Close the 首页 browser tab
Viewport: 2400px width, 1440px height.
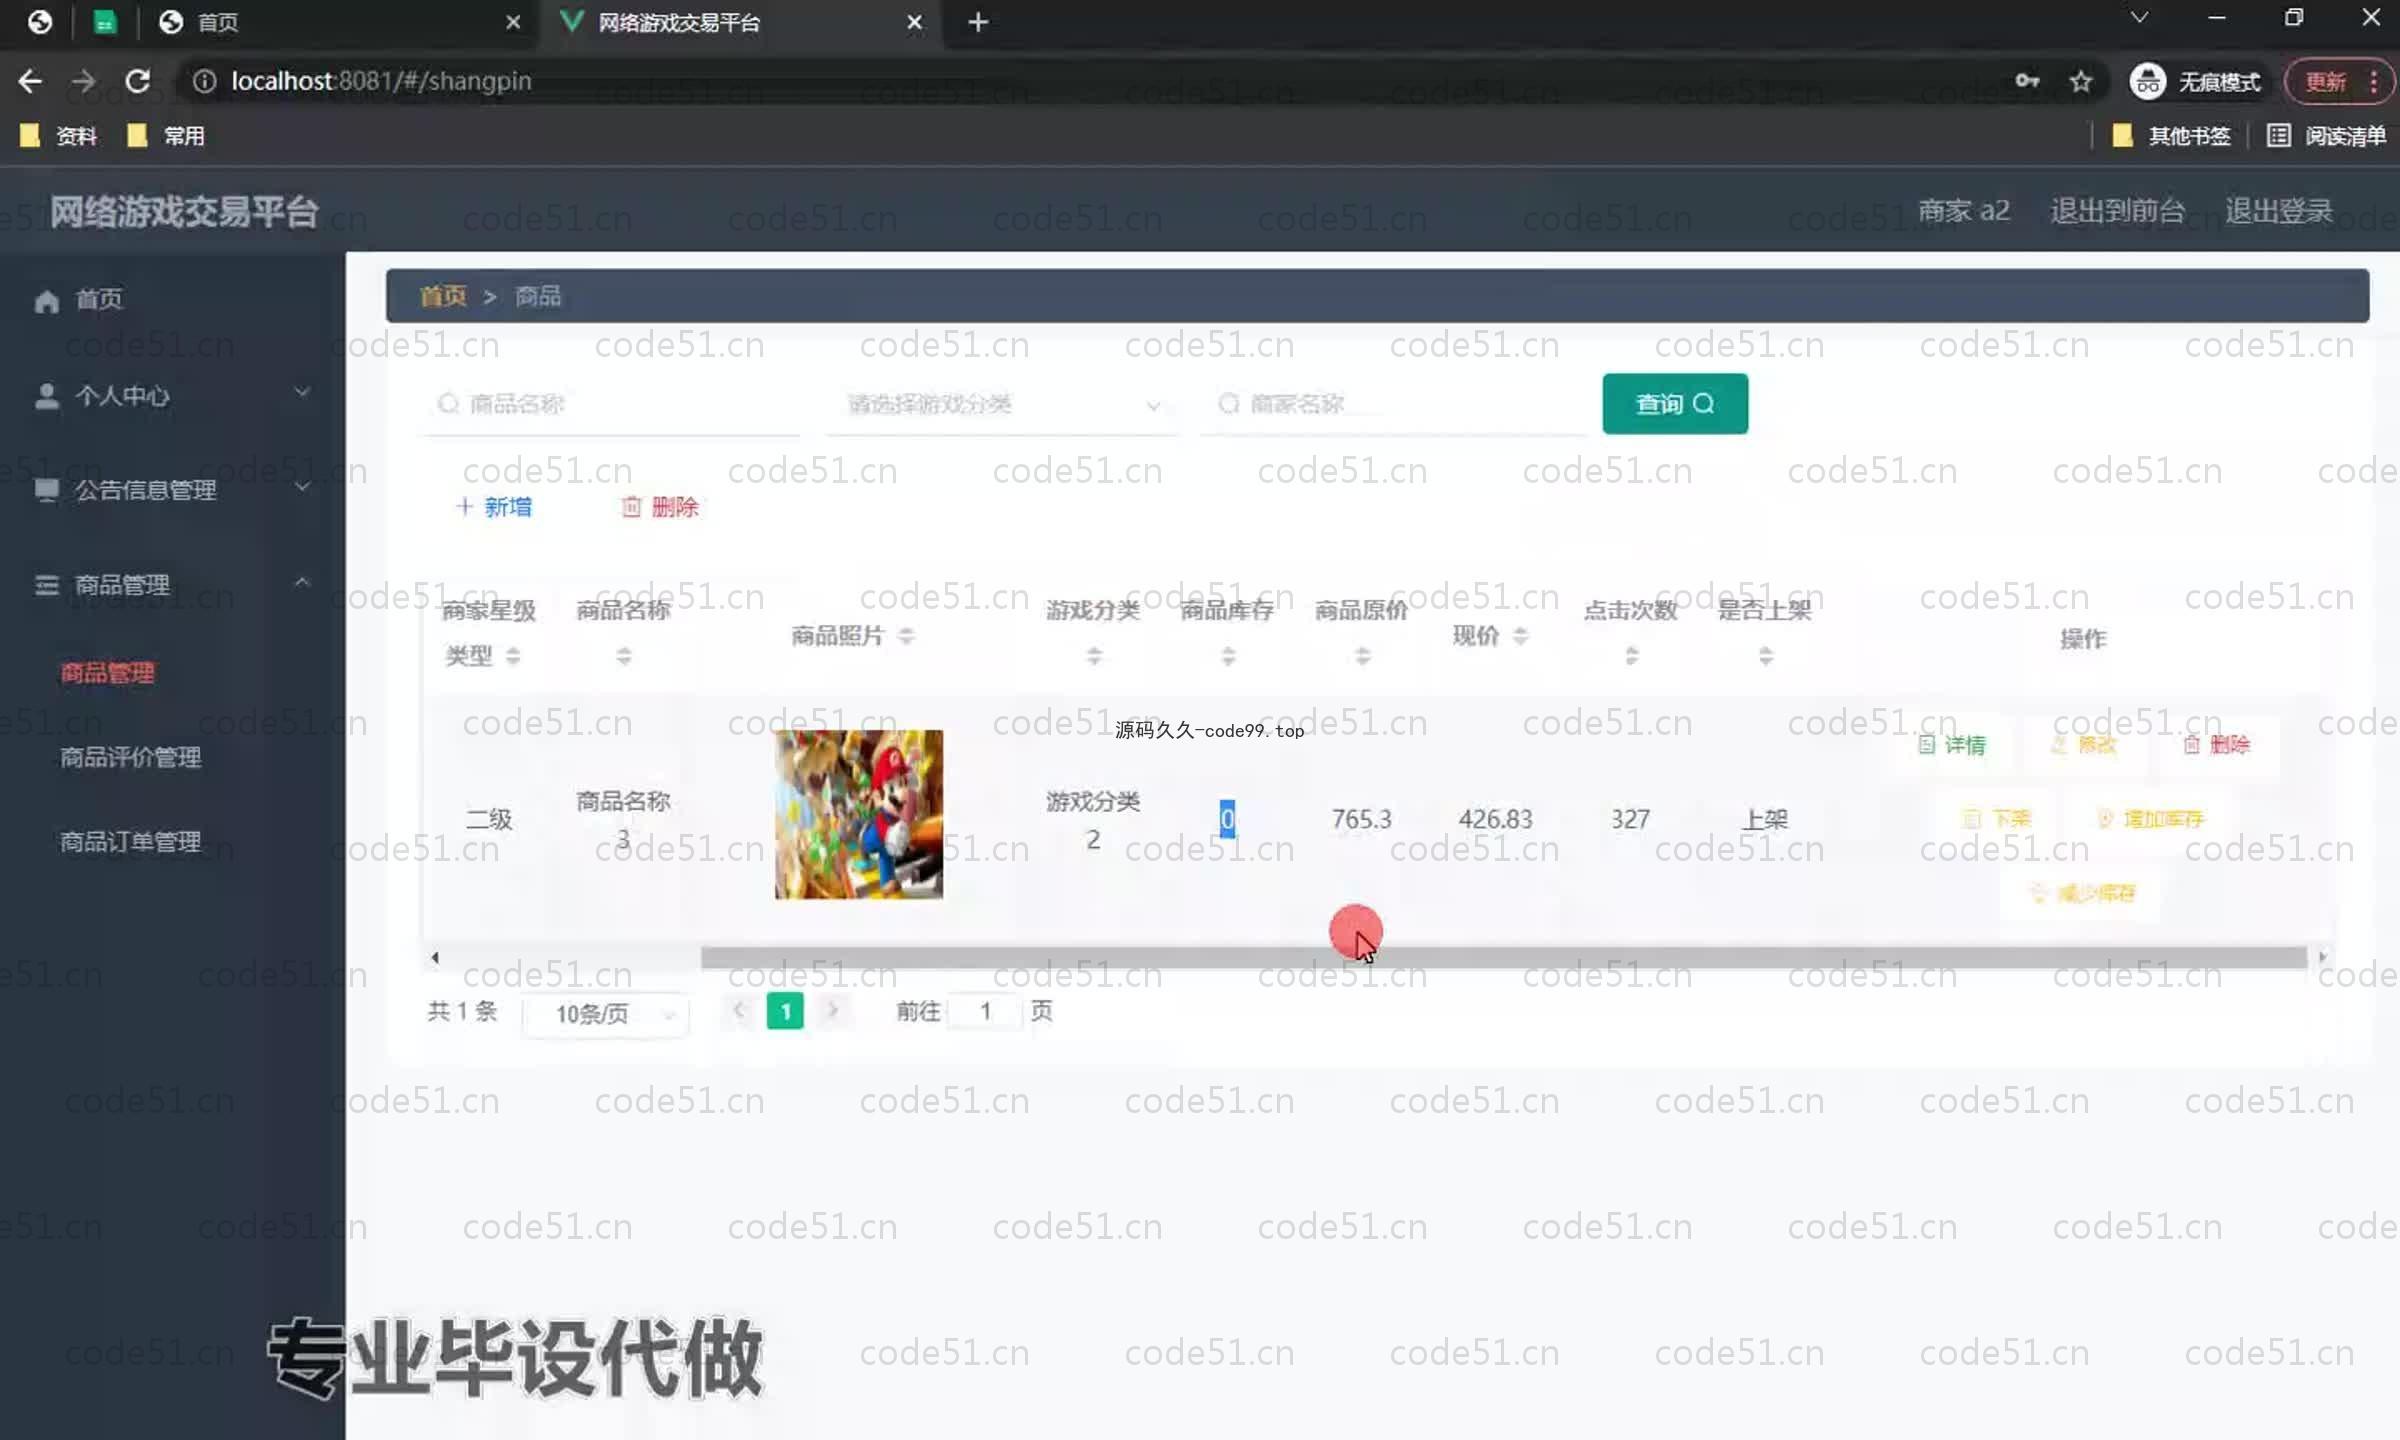pyautogui.click(x=513, y=22)
